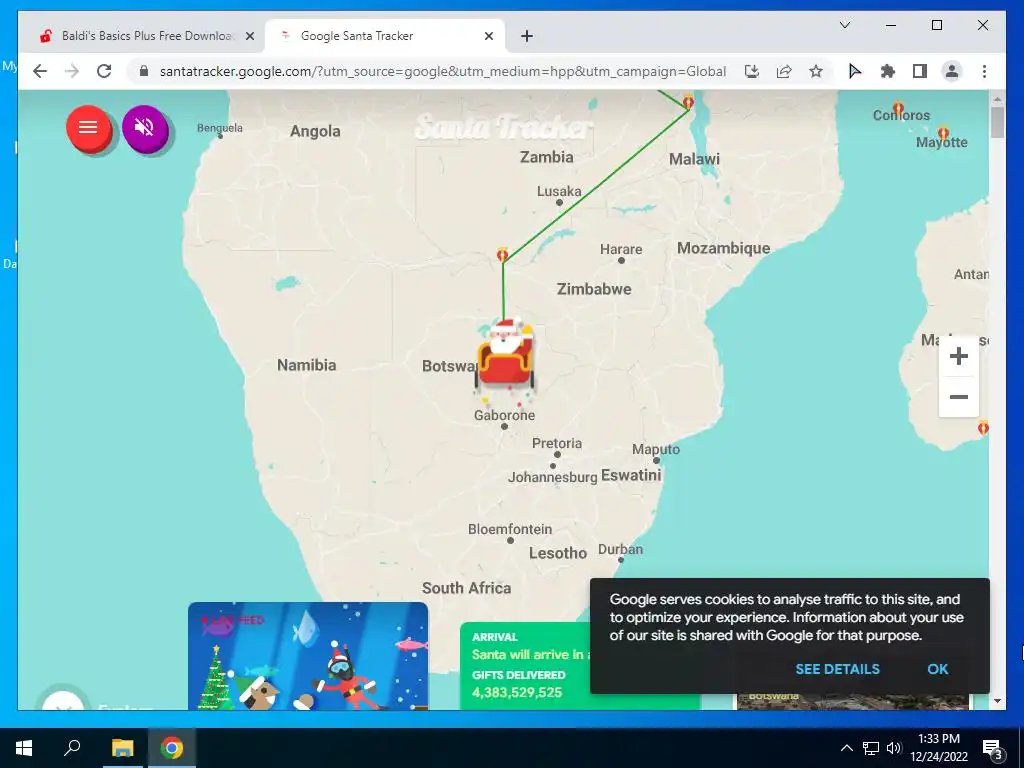Click the gift marker near Malawi
Screen dimensions: 1024x768
point(688,101)
